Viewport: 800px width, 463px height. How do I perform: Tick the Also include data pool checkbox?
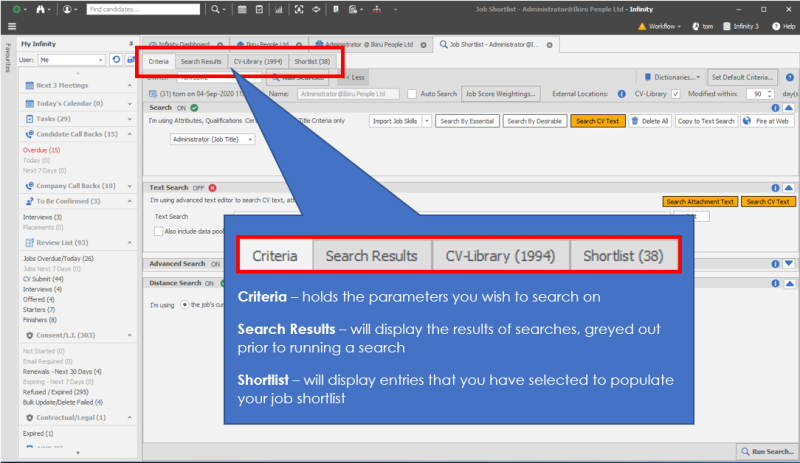coord(159,231)
